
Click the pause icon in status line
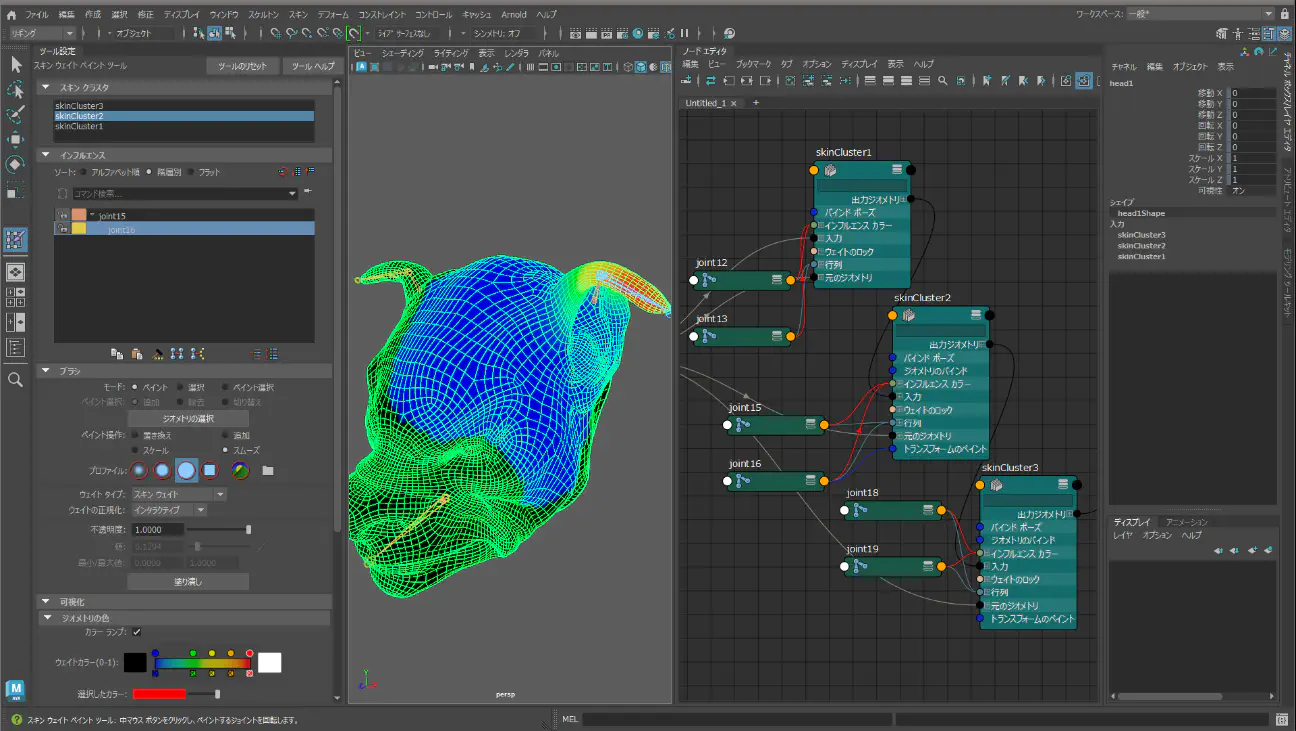point(685,33)
